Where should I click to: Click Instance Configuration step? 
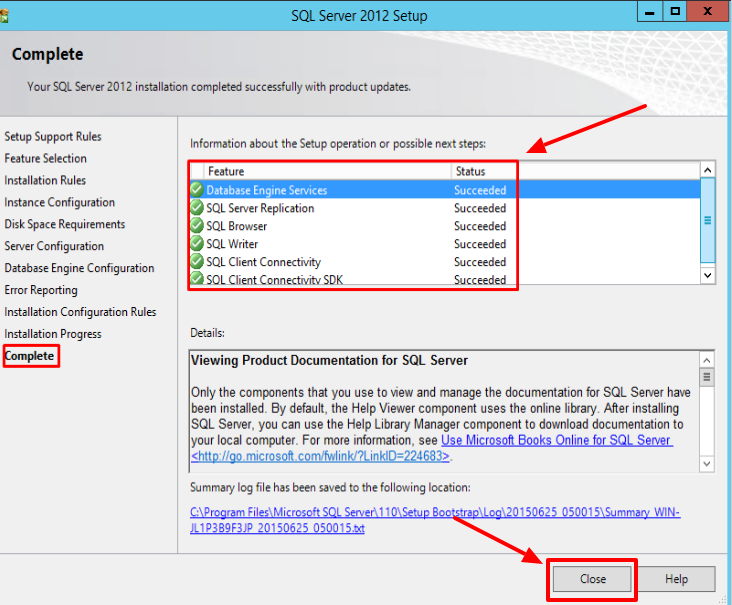coord(59,202)
